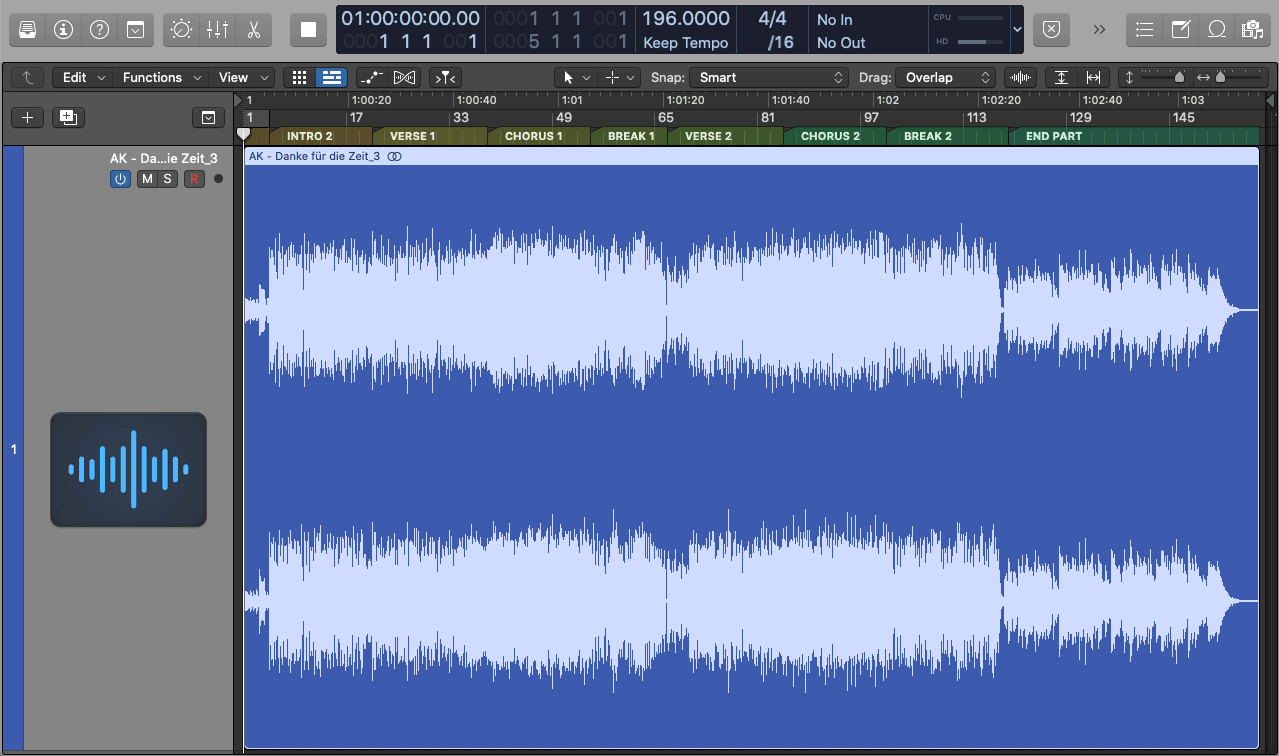
Task: Open the Inspector info icon
Action: (x=64, y=29)
